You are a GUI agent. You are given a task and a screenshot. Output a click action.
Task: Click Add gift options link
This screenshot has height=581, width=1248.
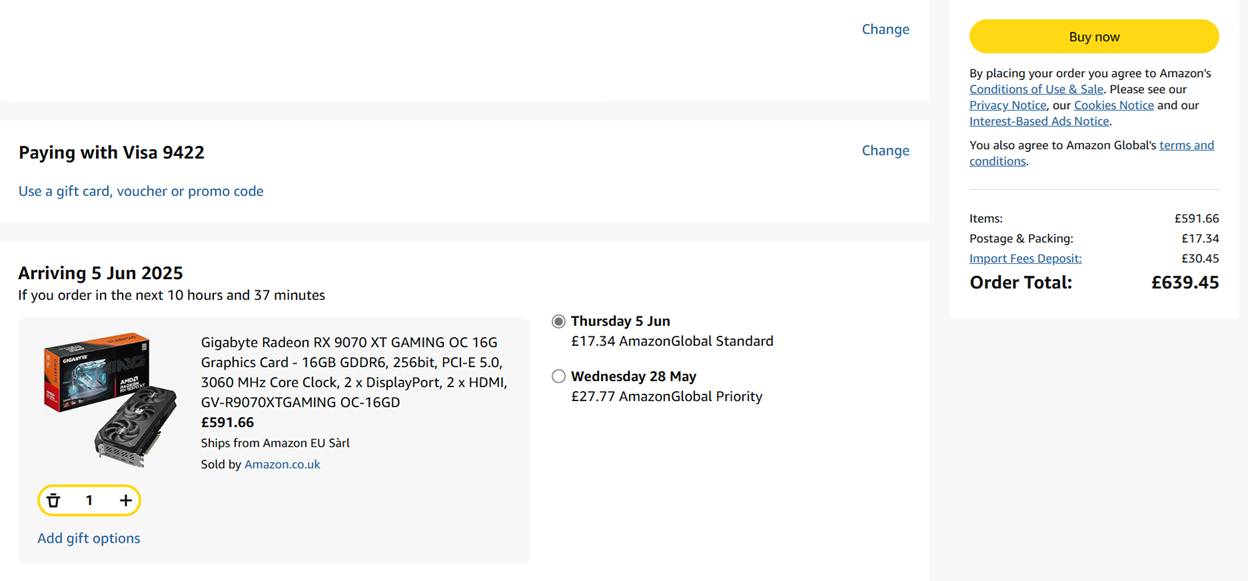click(89, 538)
